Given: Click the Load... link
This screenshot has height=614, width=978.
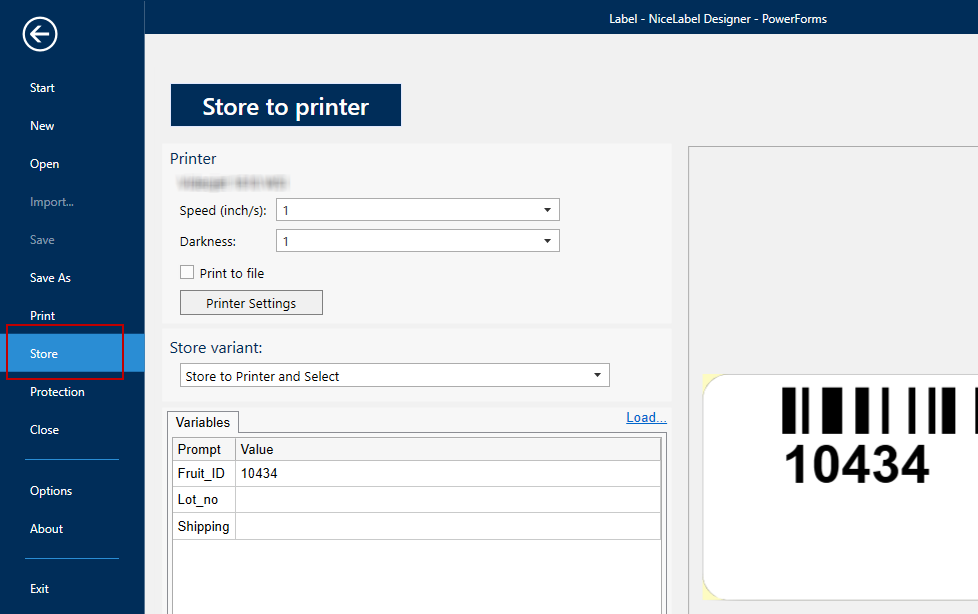Looking at the screenshot, I should click(646, 417).
